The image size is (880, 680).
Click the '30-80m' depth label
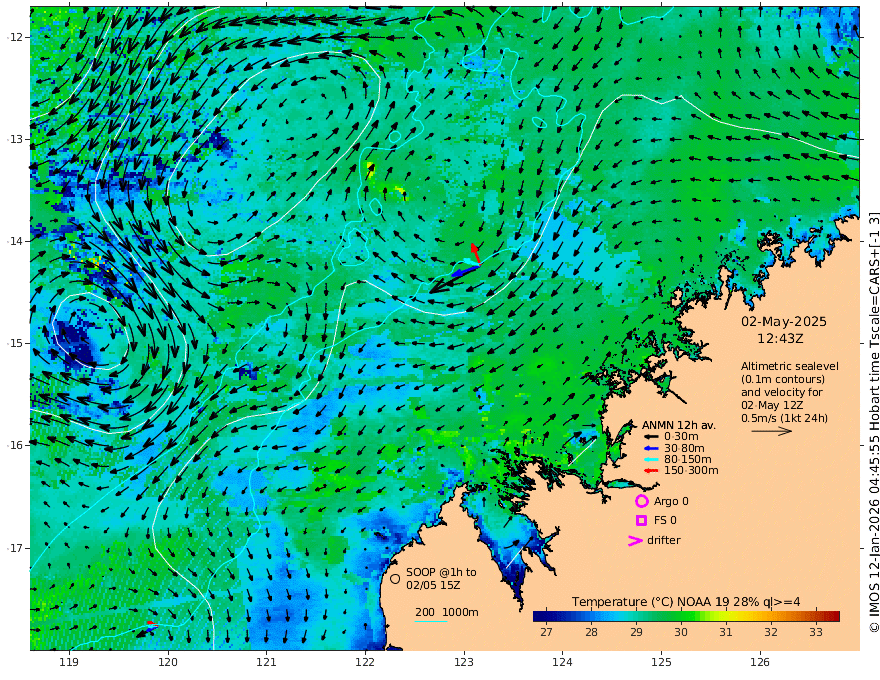[684, 448]
